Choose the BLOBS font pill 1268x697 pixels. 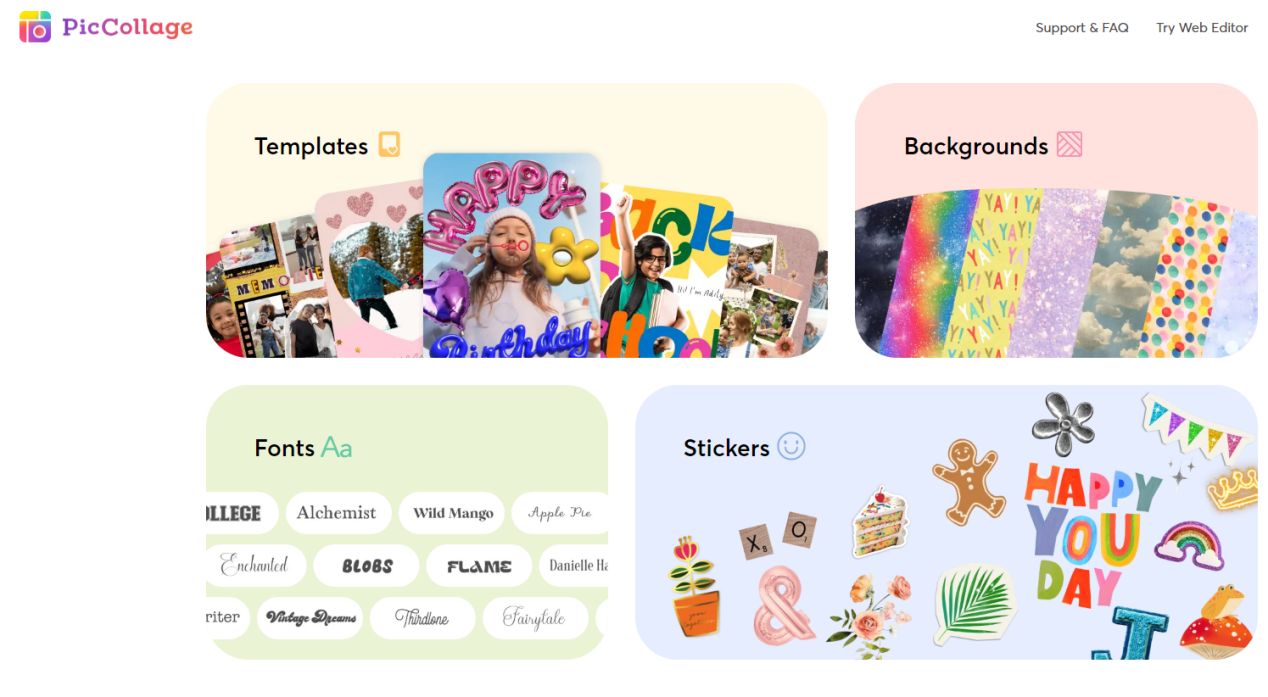point(367,566)
